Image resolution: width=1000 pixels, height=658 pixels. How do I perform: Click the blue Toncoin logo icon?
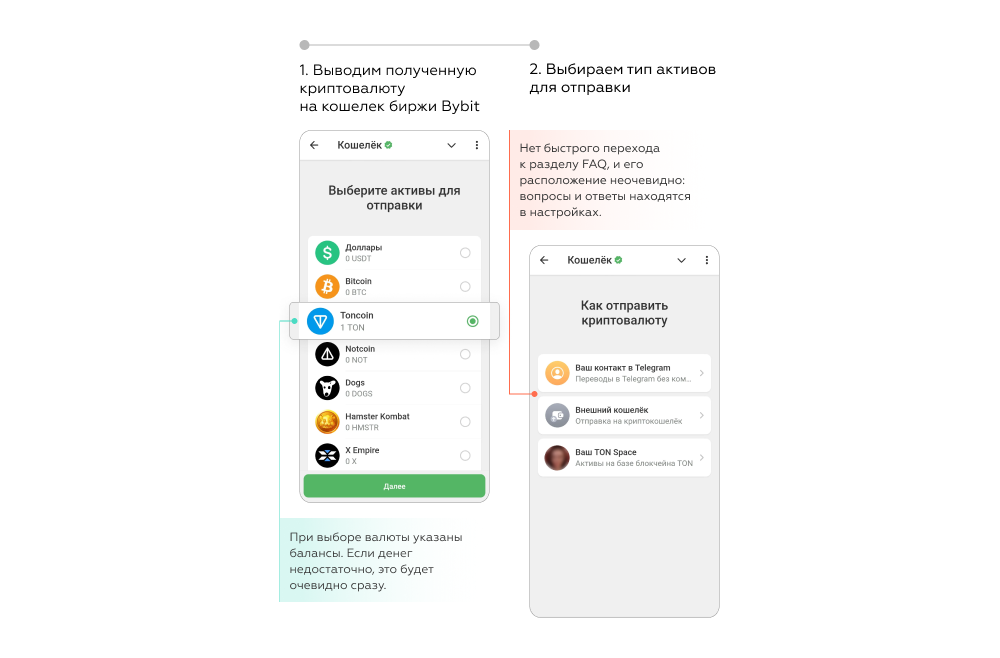[320, 321]
